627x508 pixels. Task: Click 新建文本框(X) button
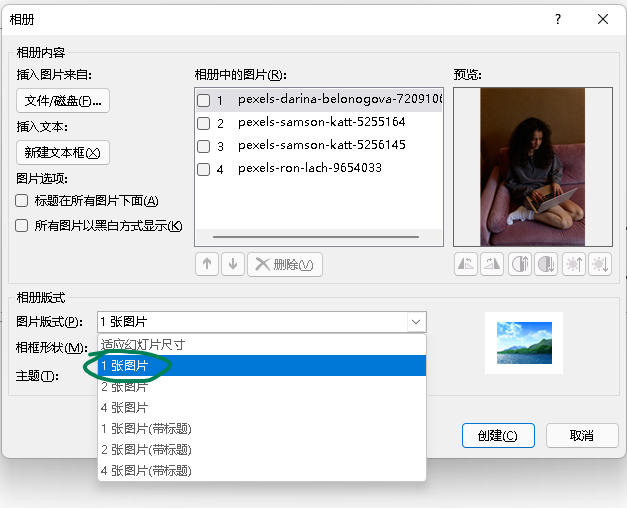63,152
